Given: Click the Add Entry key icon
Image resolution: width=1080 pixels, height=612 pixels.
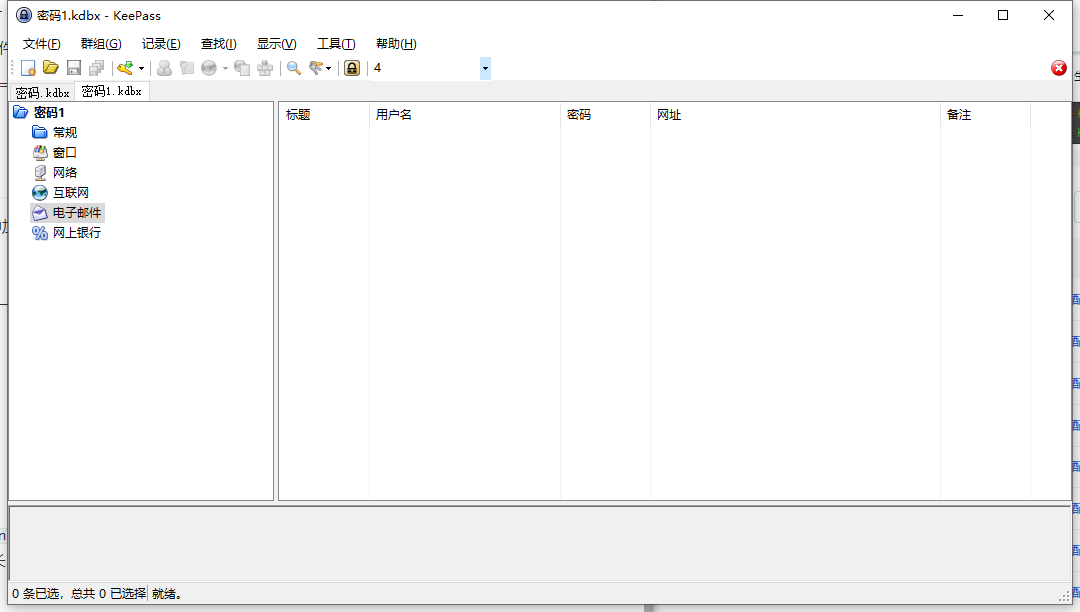Looking at the screenshot, I should pyautogui.click(x=125, y=67).
